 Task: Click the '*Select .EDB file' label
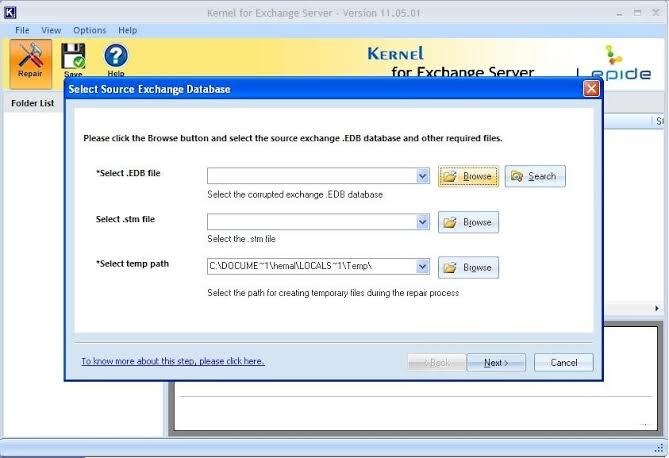pos(128,173)
